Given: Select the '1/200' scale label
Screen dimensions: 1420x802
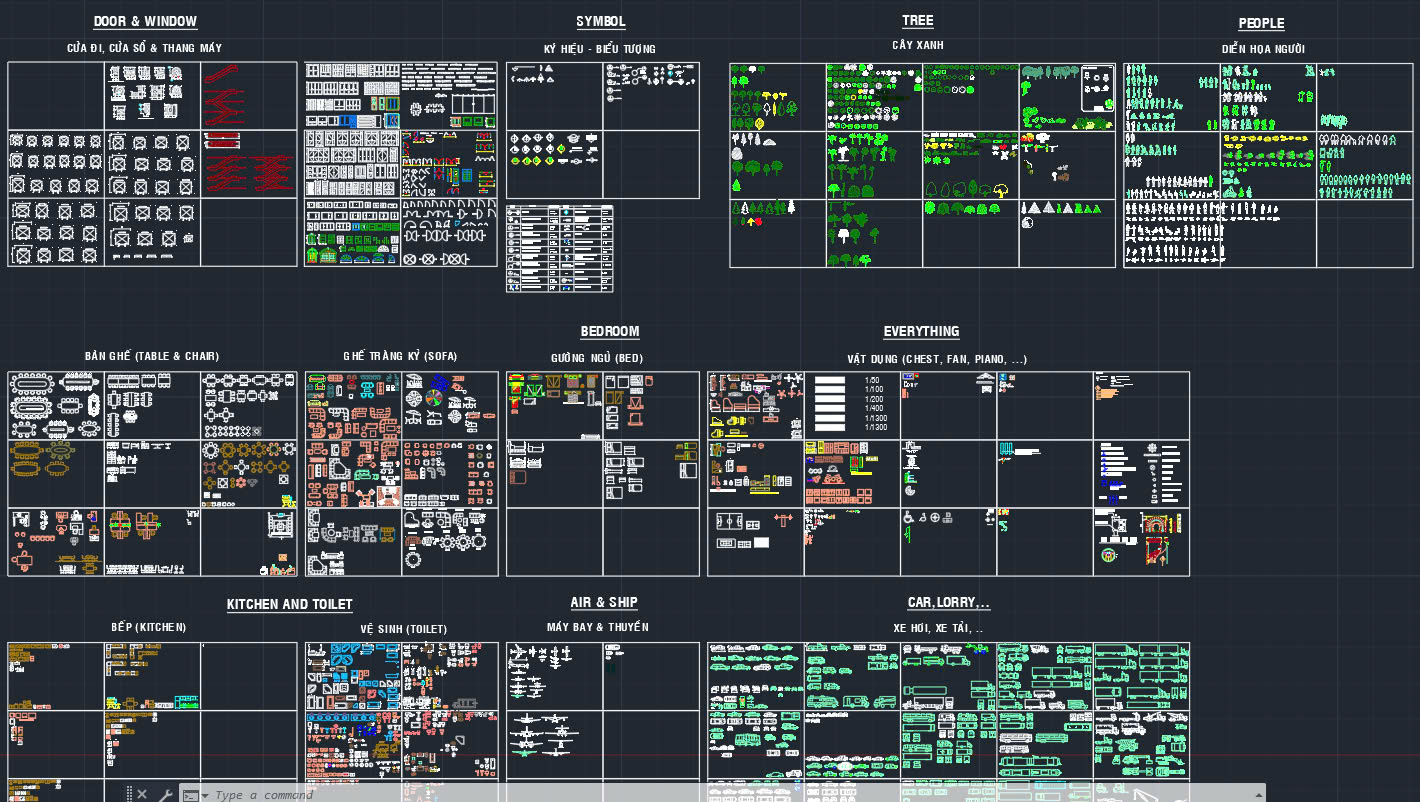Looking at the screenshot, I should coord(874,399).
